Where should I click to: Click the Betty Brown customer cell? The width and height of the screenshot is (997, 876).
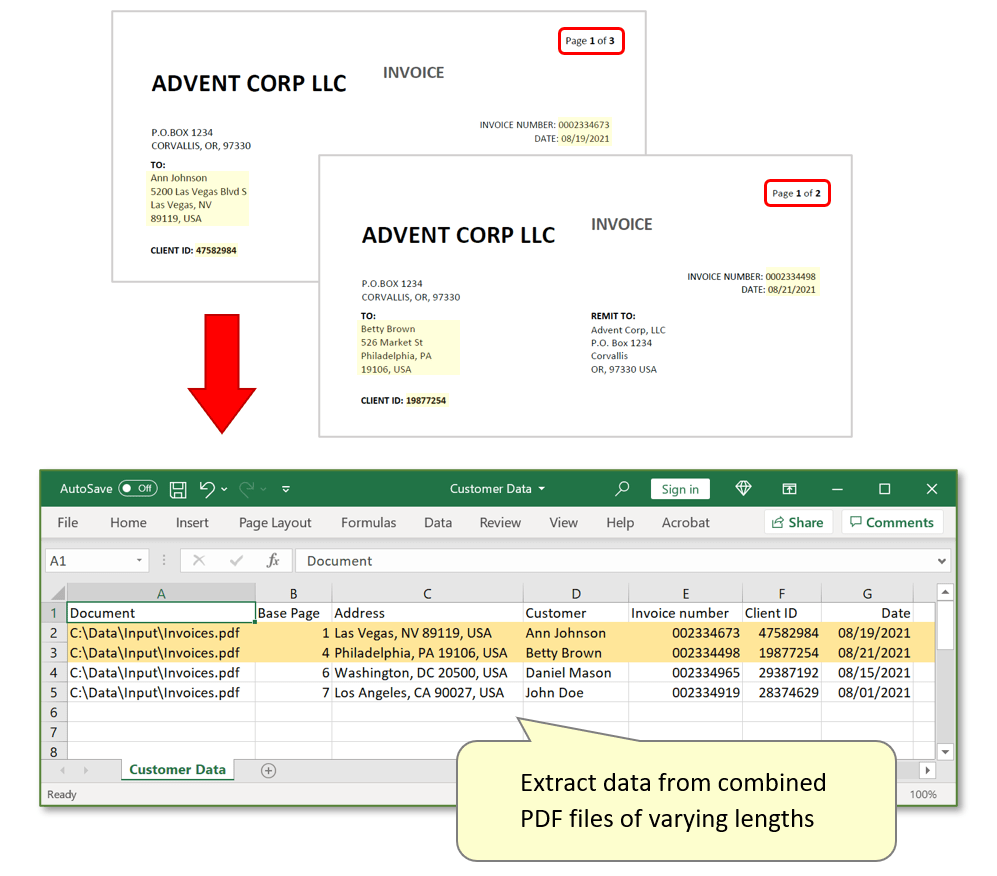[575, 653]
